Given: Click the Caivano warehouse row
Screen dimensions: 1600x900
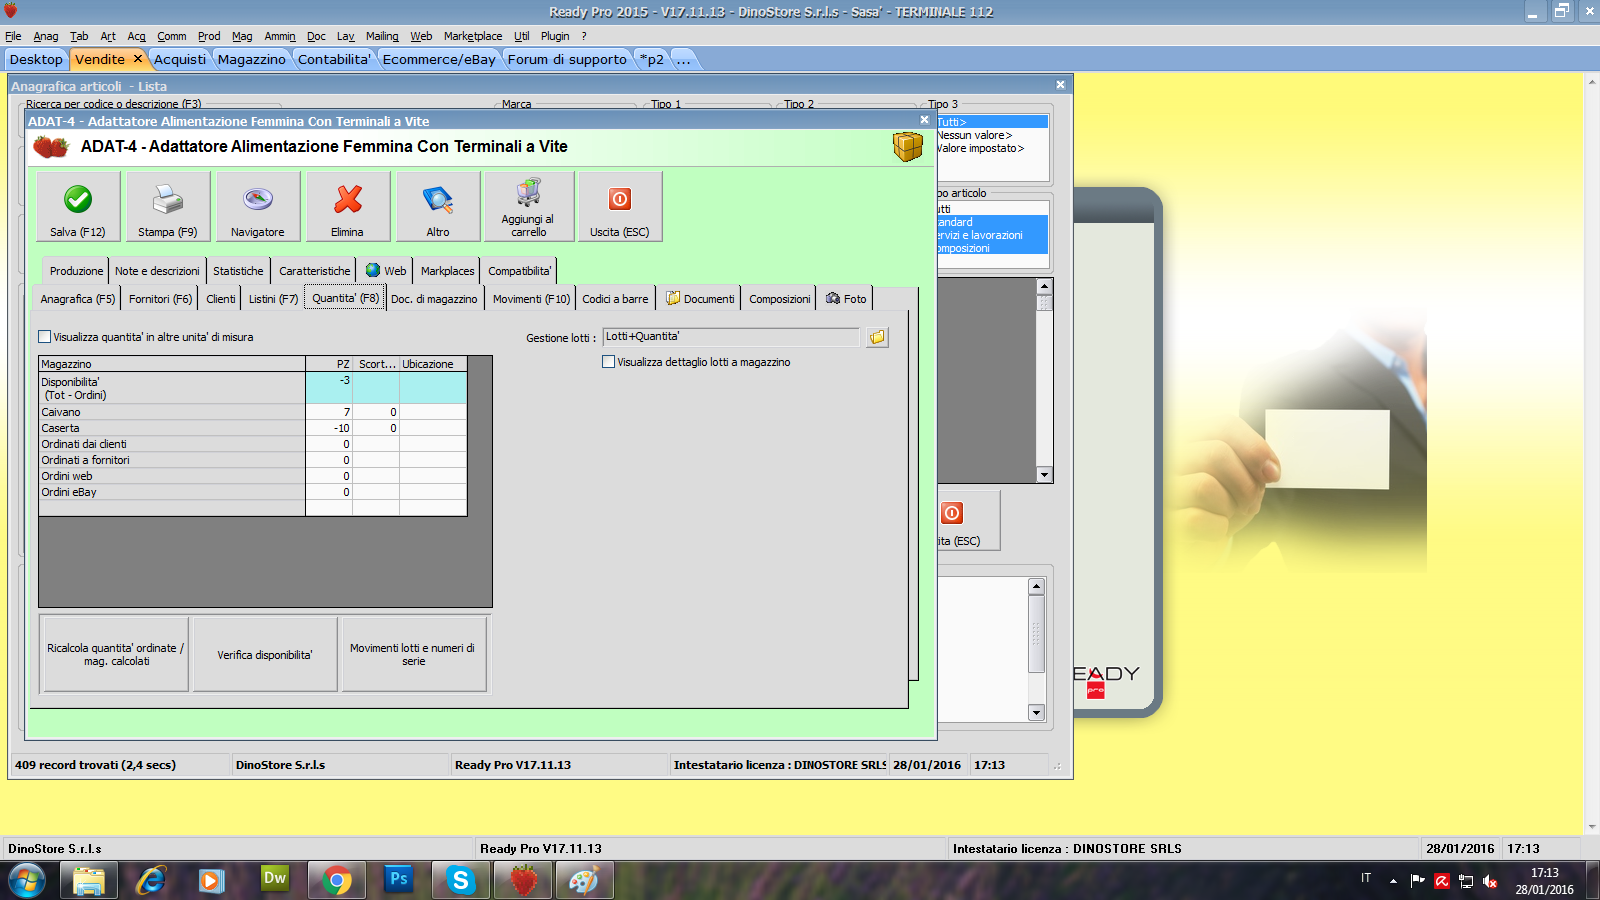Looking at the screenshot, I should point(253,412).
